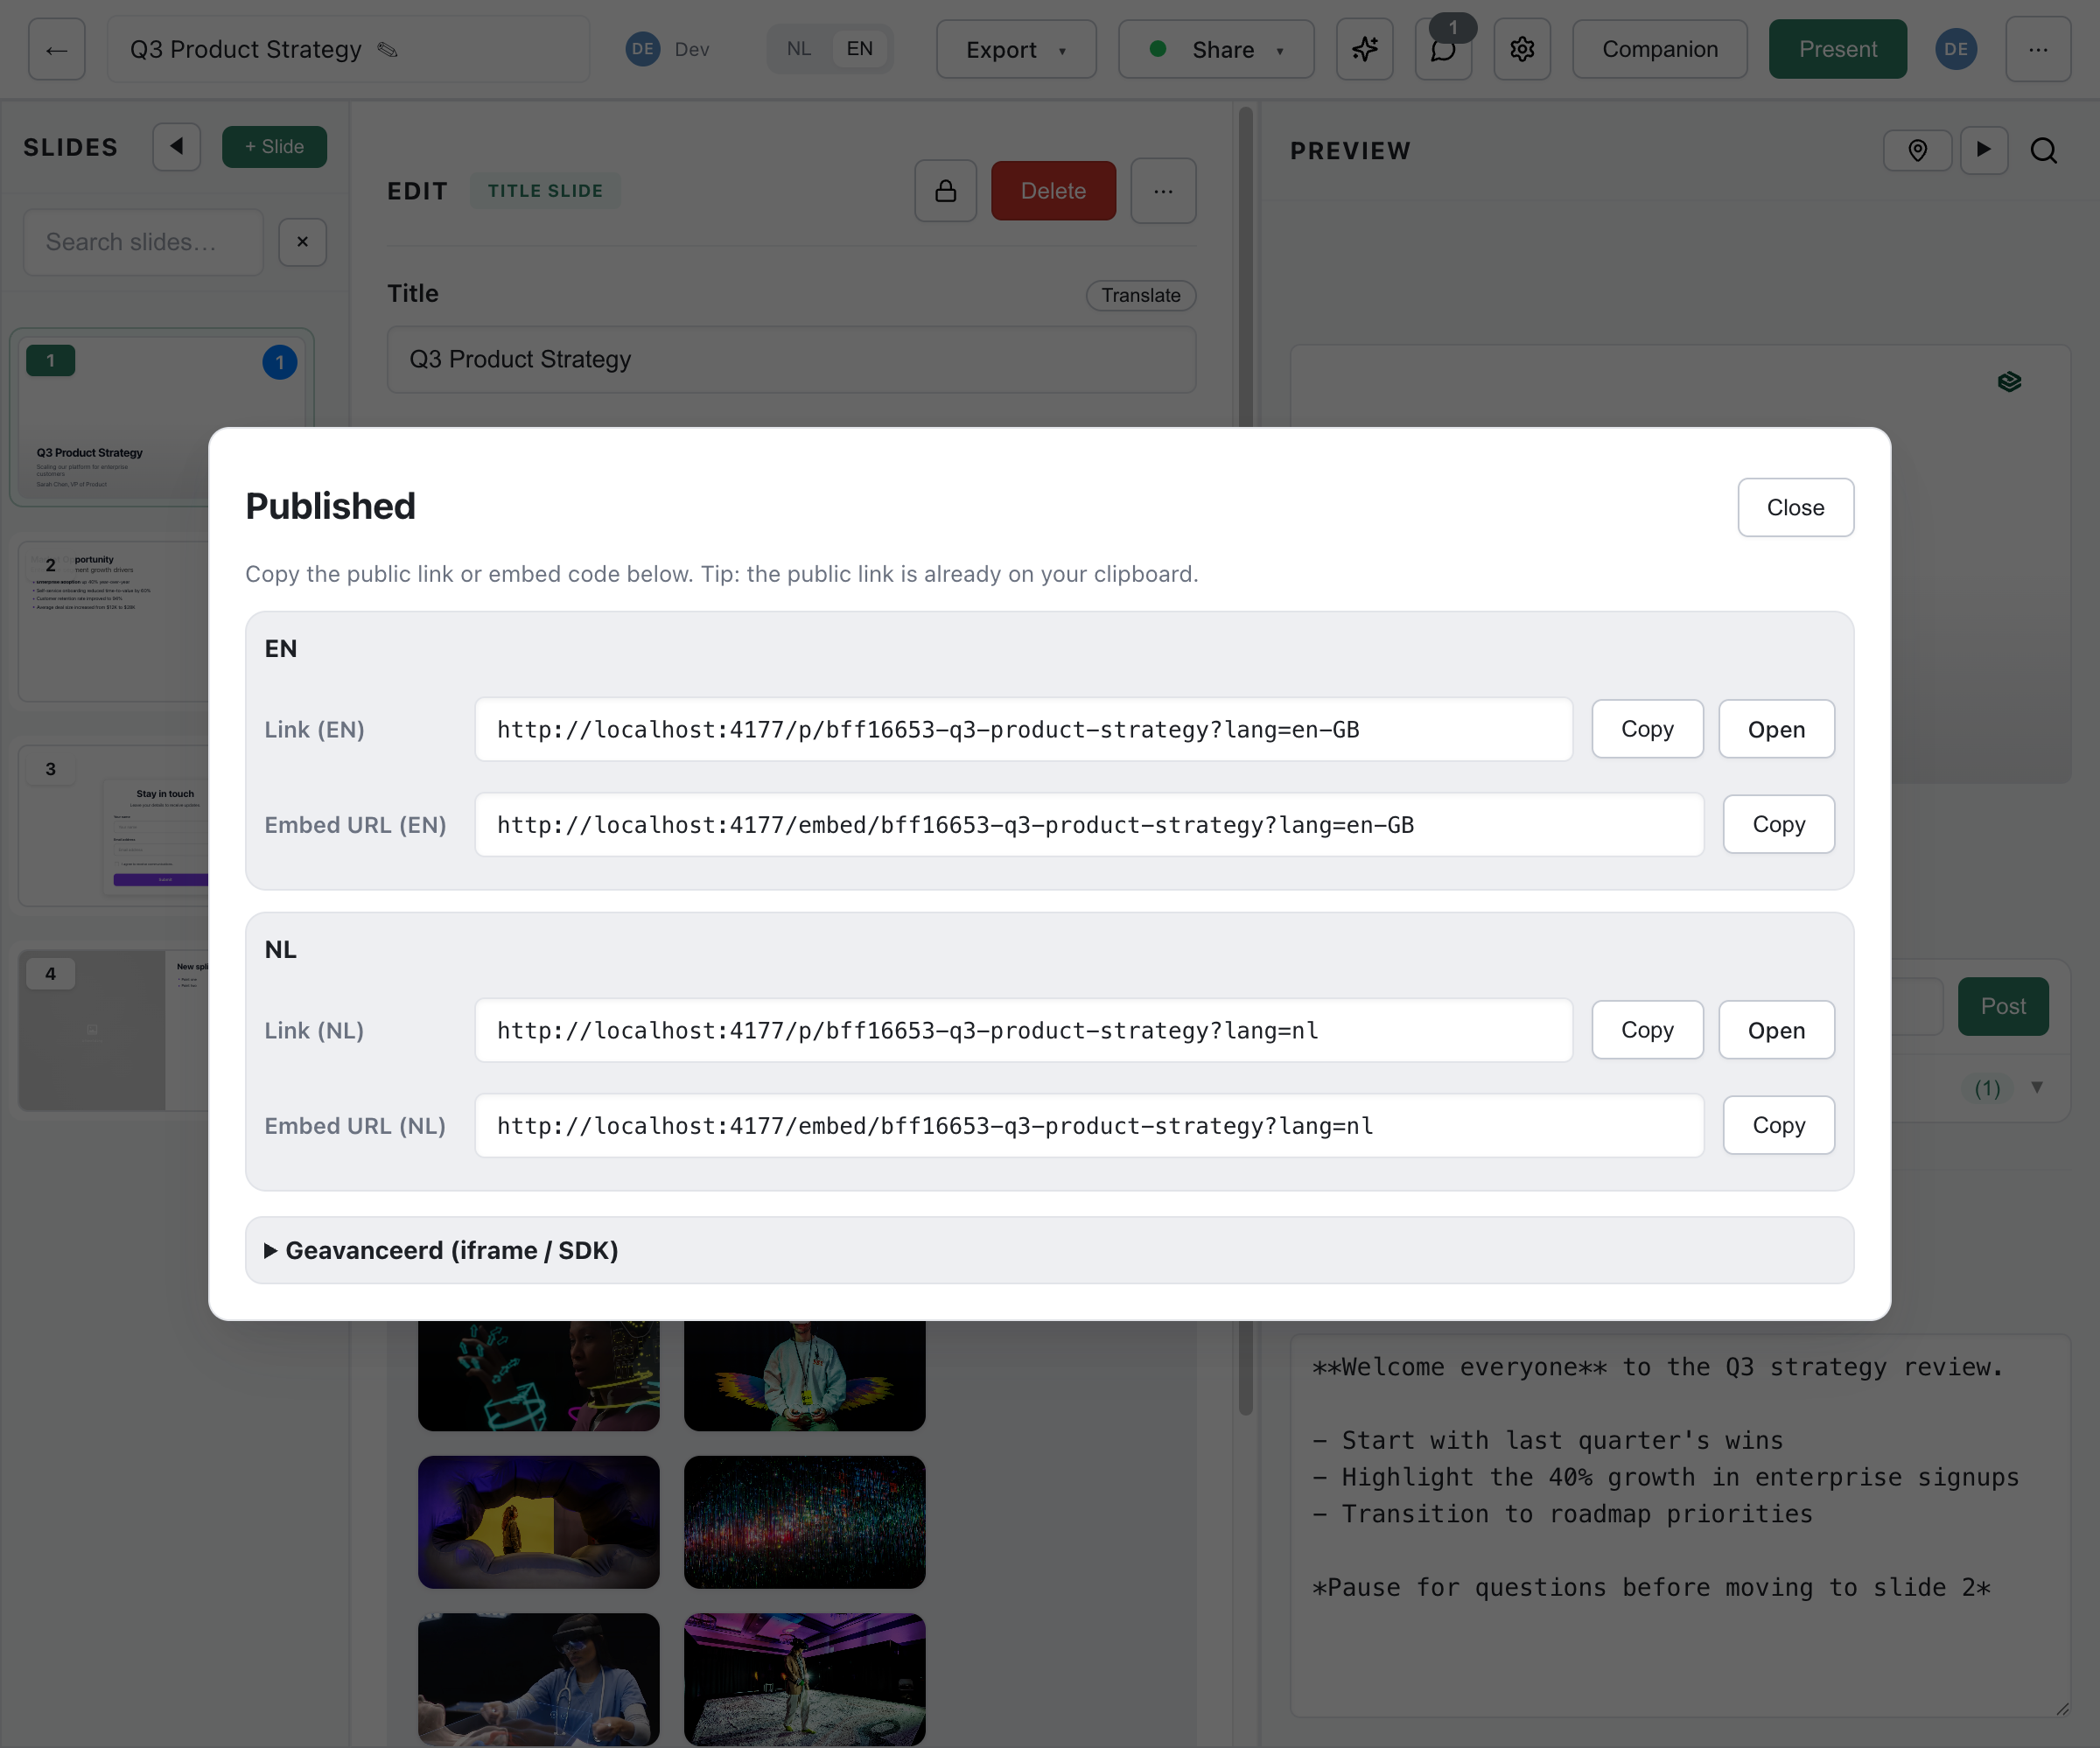
Task: Click the Embed URL (EN) field
Action: 1089,825
